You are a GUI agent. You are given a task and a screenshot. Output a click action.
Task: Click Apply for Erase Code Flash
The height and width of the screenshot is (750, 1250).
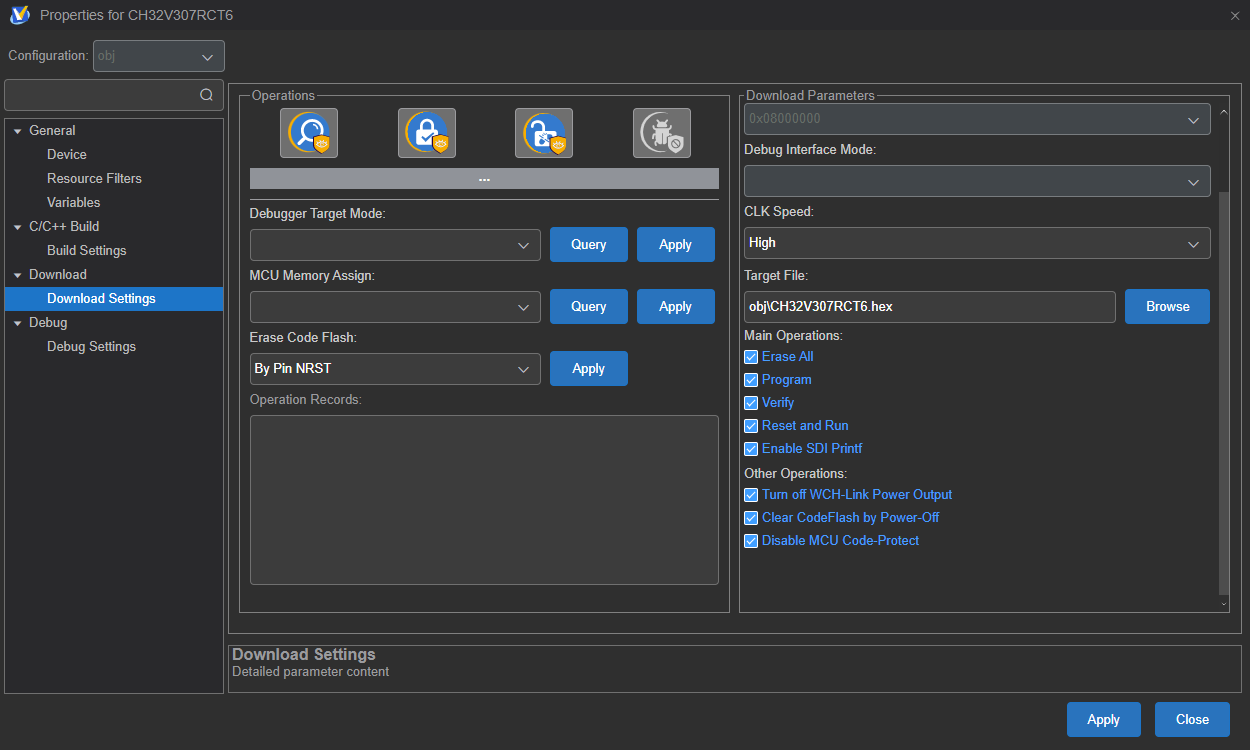589,369
